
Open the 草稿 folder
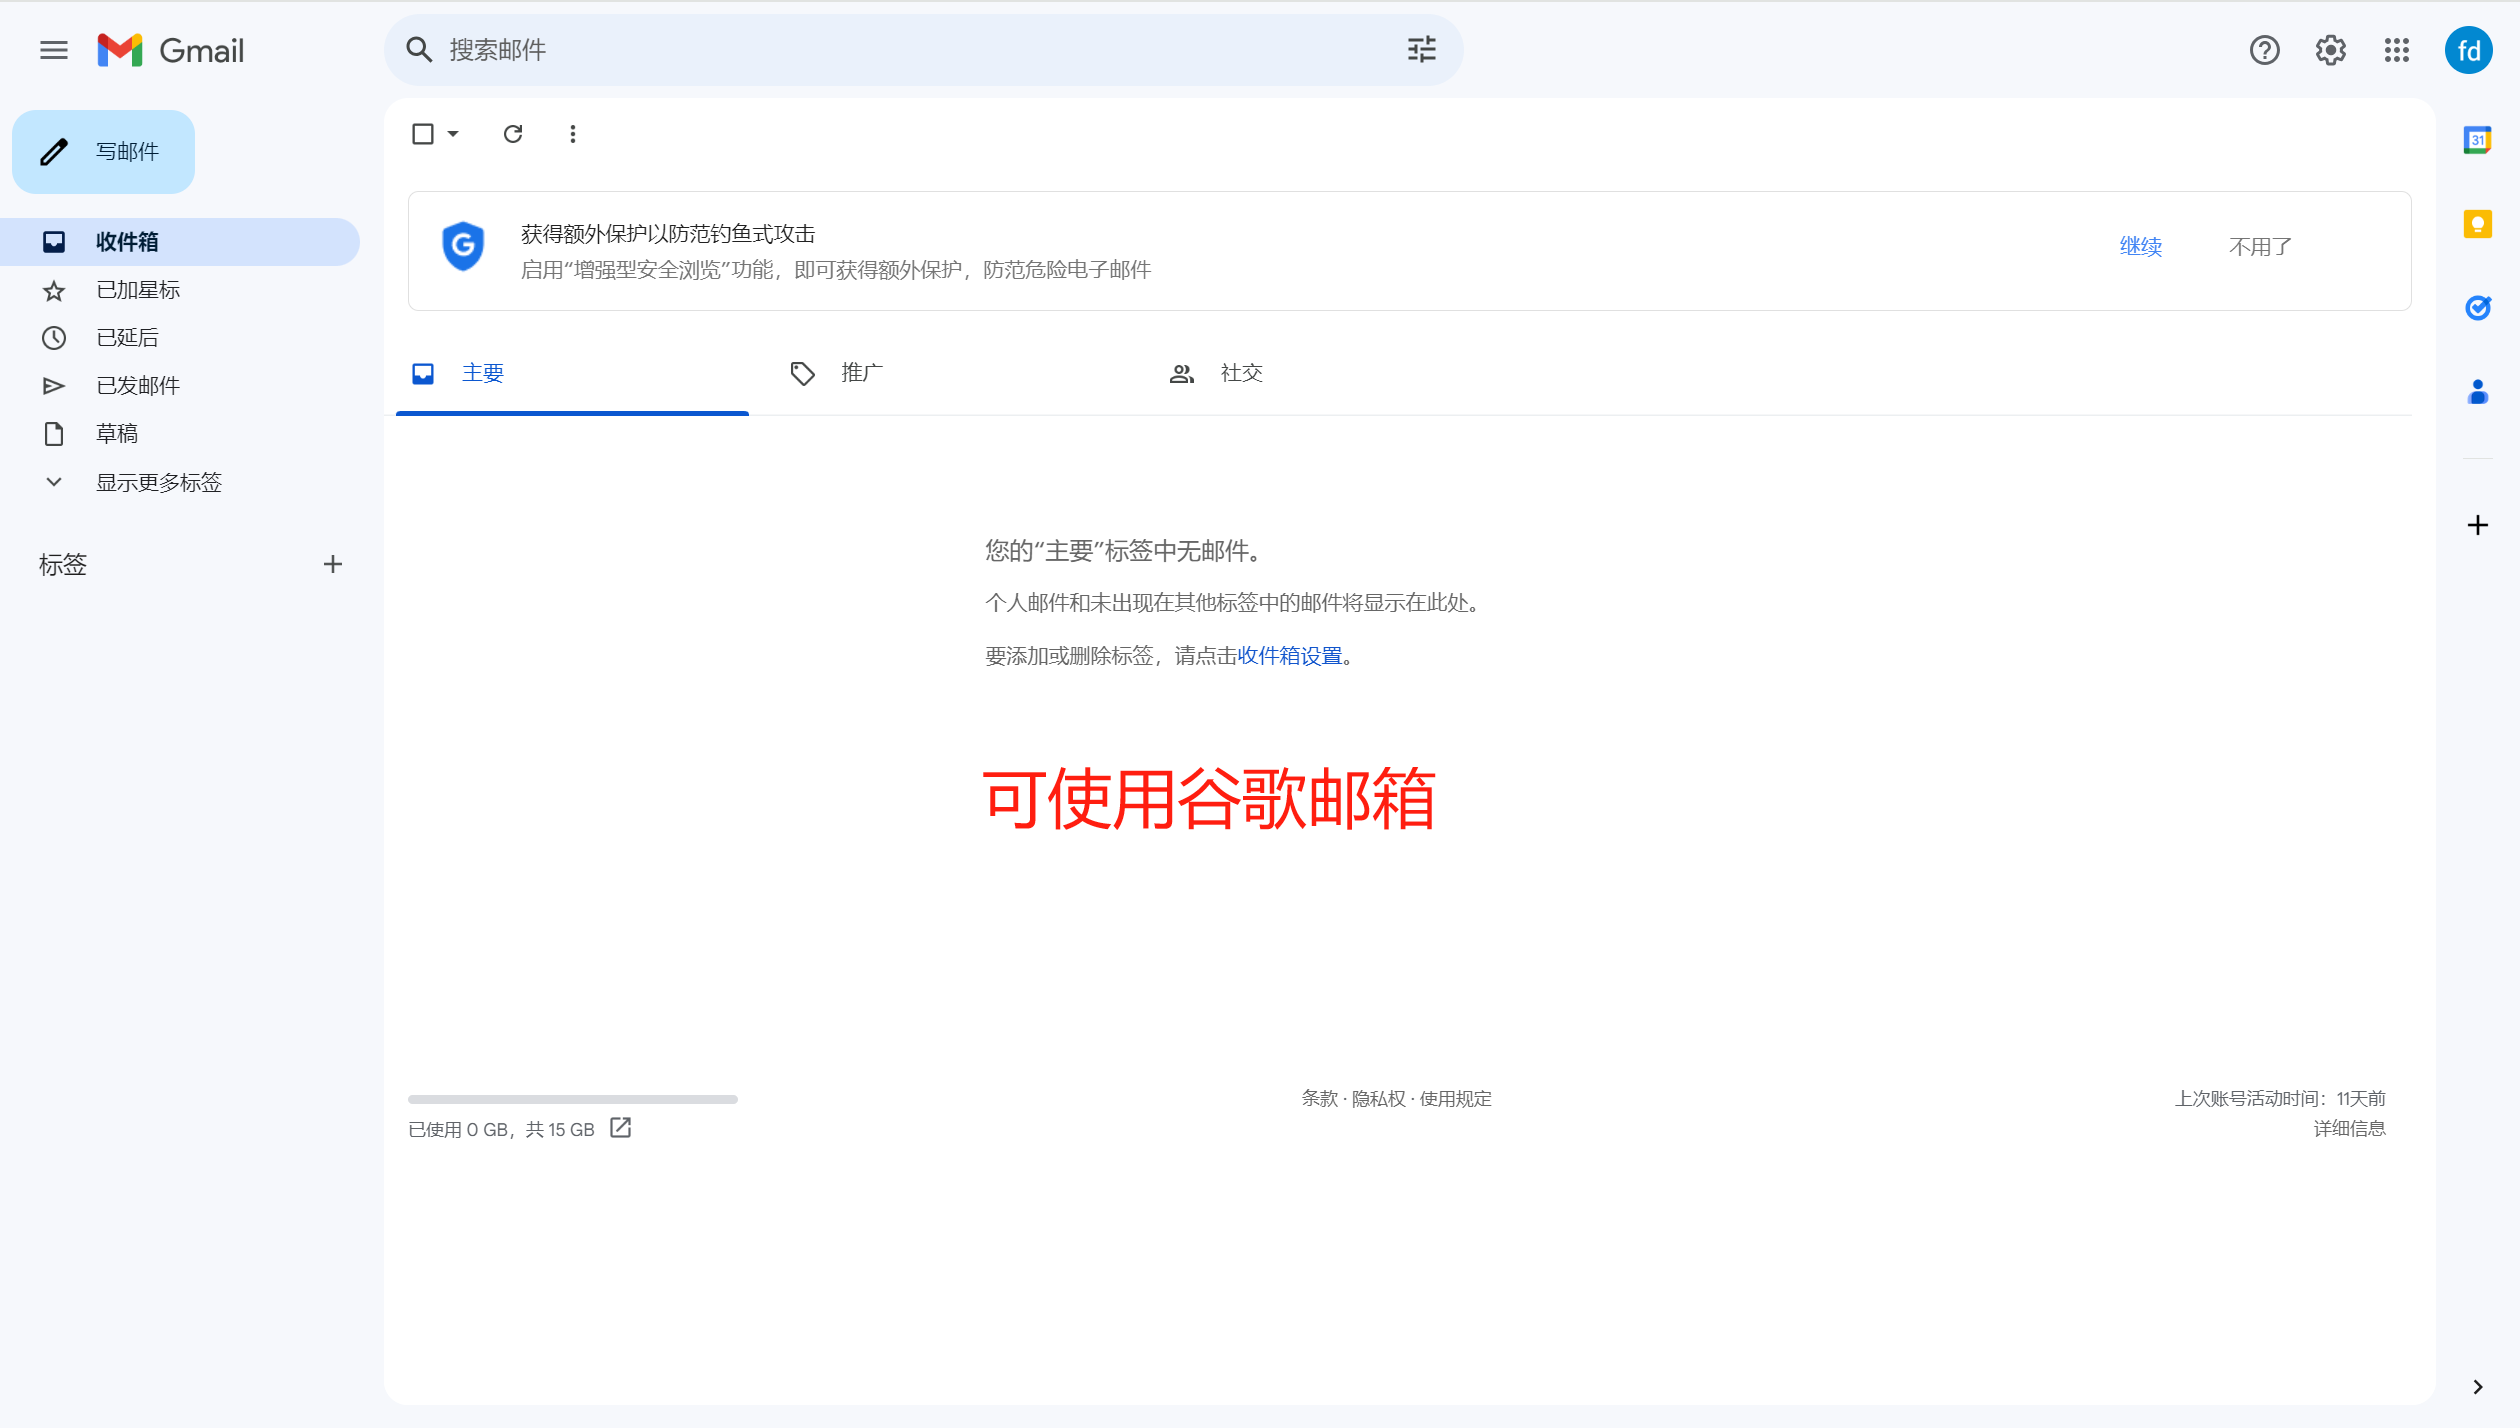[x=180, y=434]
